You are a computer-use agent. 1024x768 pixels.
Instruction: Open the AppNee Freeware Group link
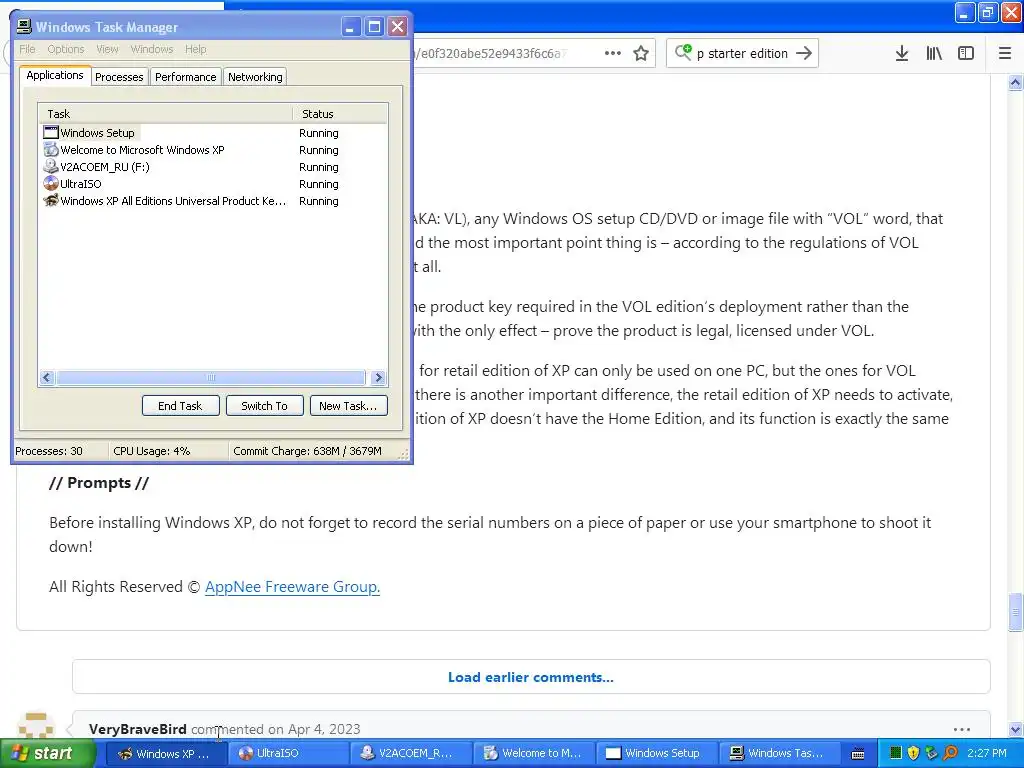point(292,586)
